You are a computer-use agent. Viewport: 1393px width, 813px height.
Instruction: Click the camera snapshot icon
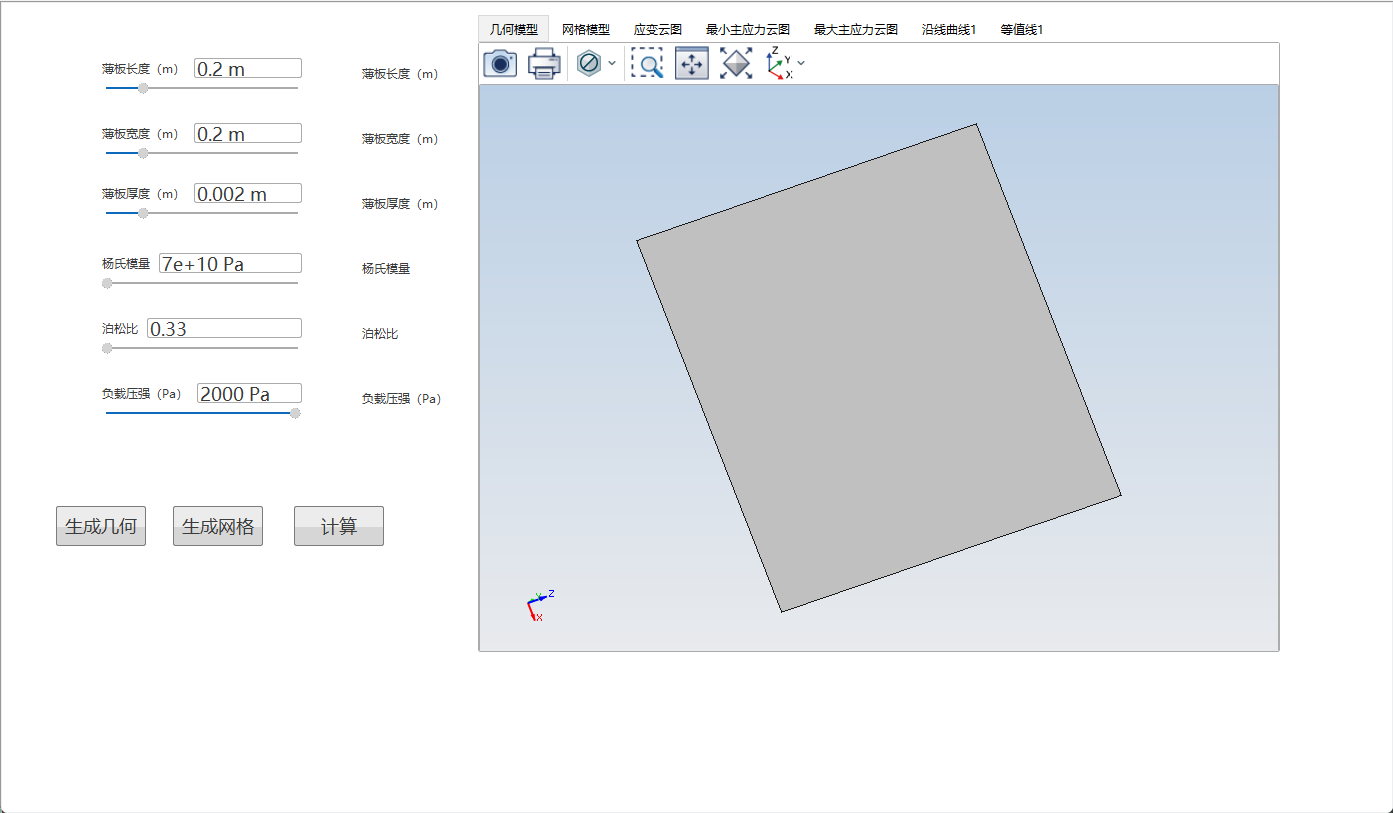pyautogui.click(x=500, y=63)
